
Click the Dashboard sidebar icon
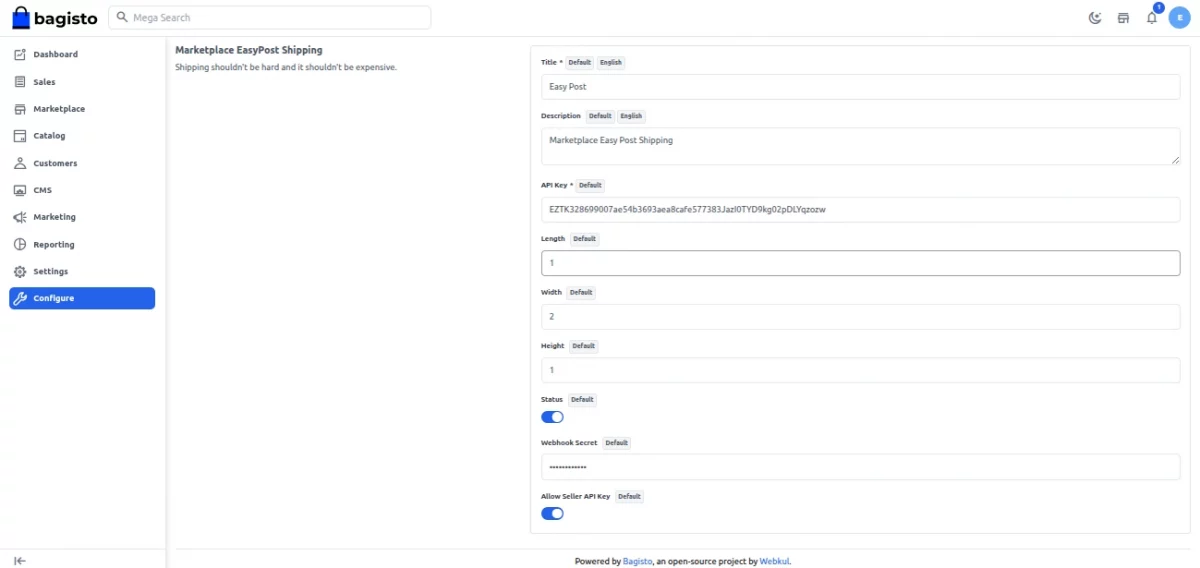20,54
